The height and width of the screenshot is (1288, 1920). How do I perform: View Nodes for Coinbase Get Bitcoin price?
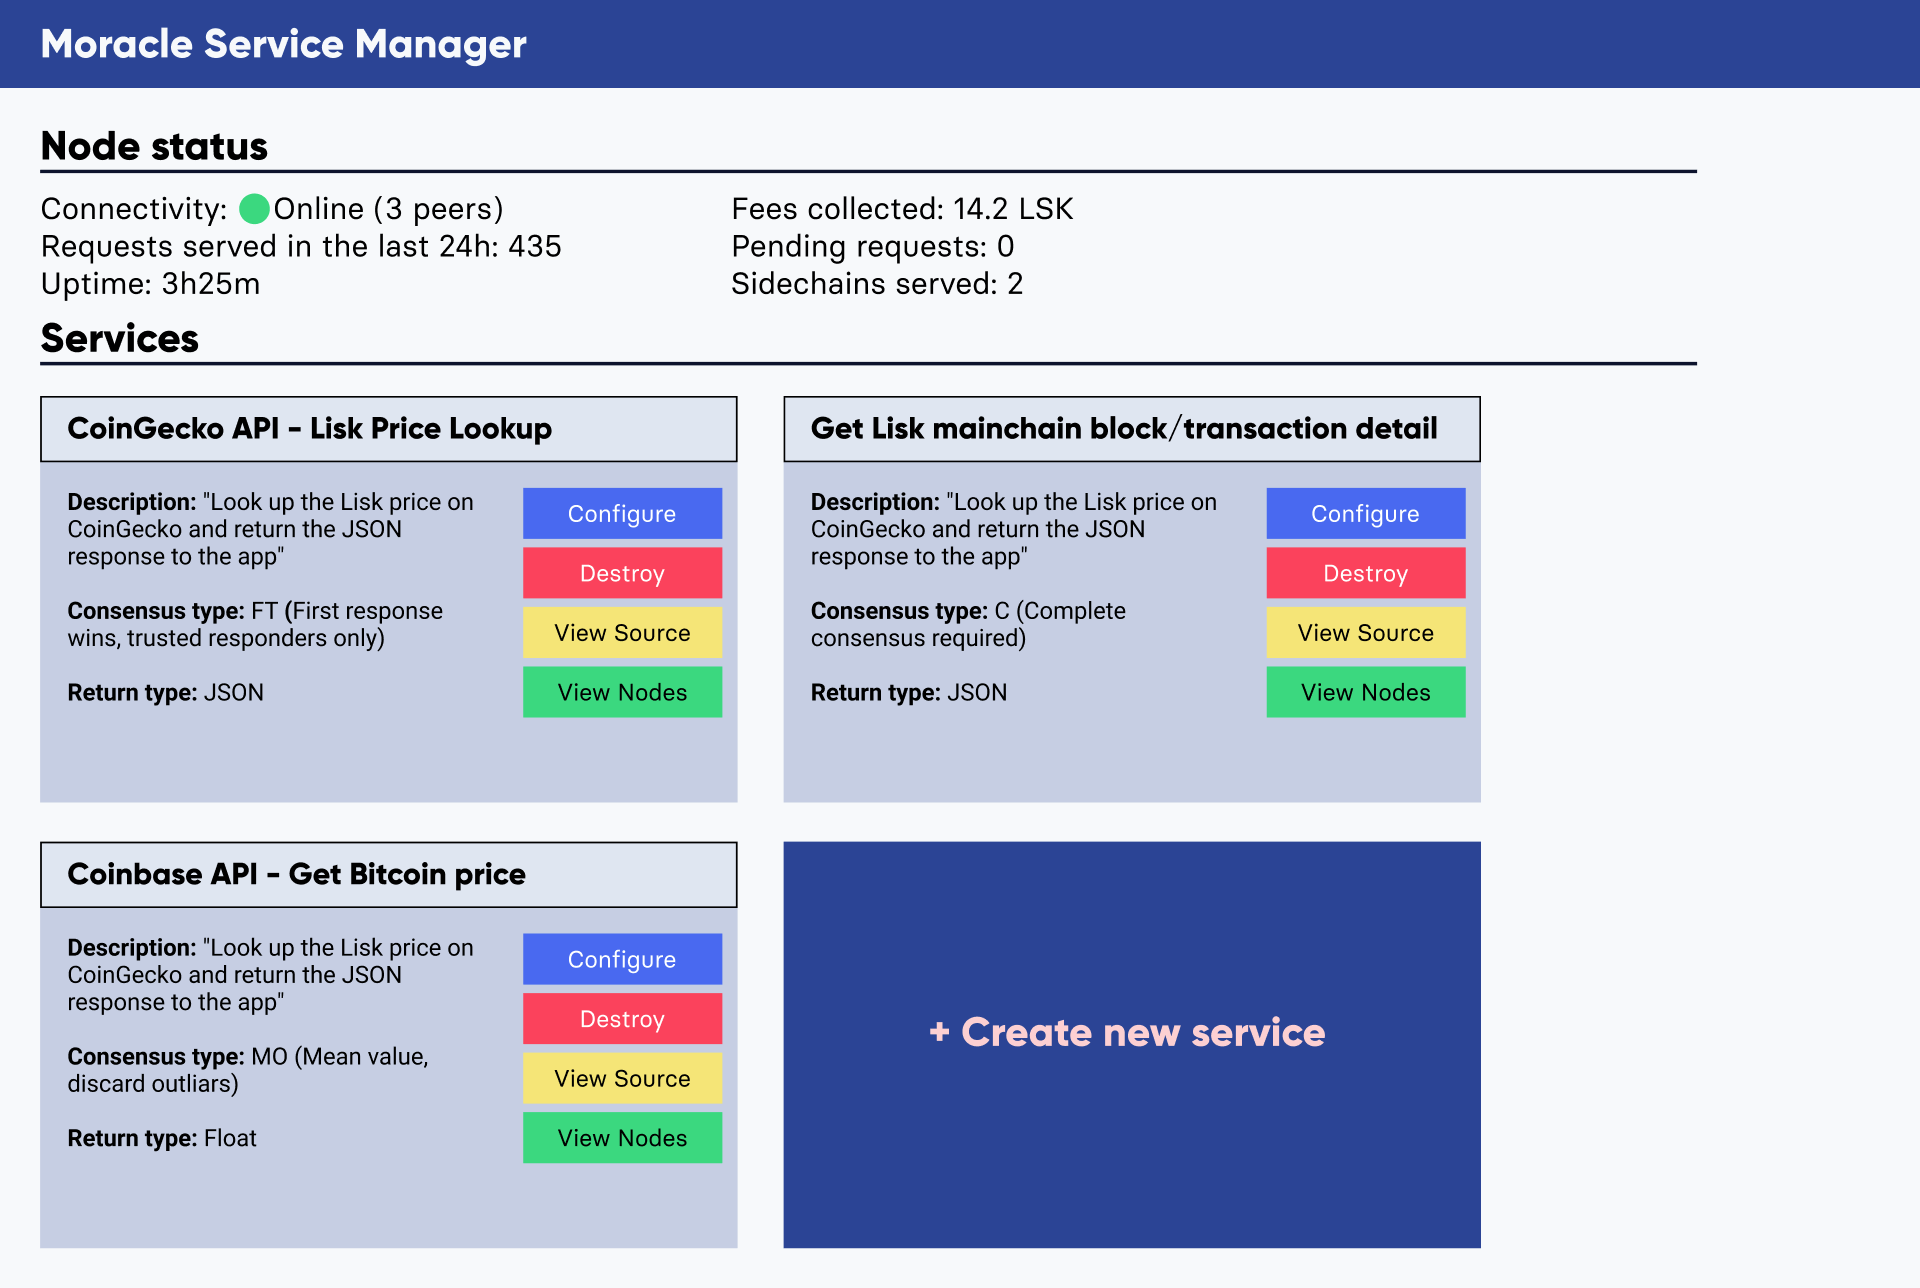point(622,1138)
